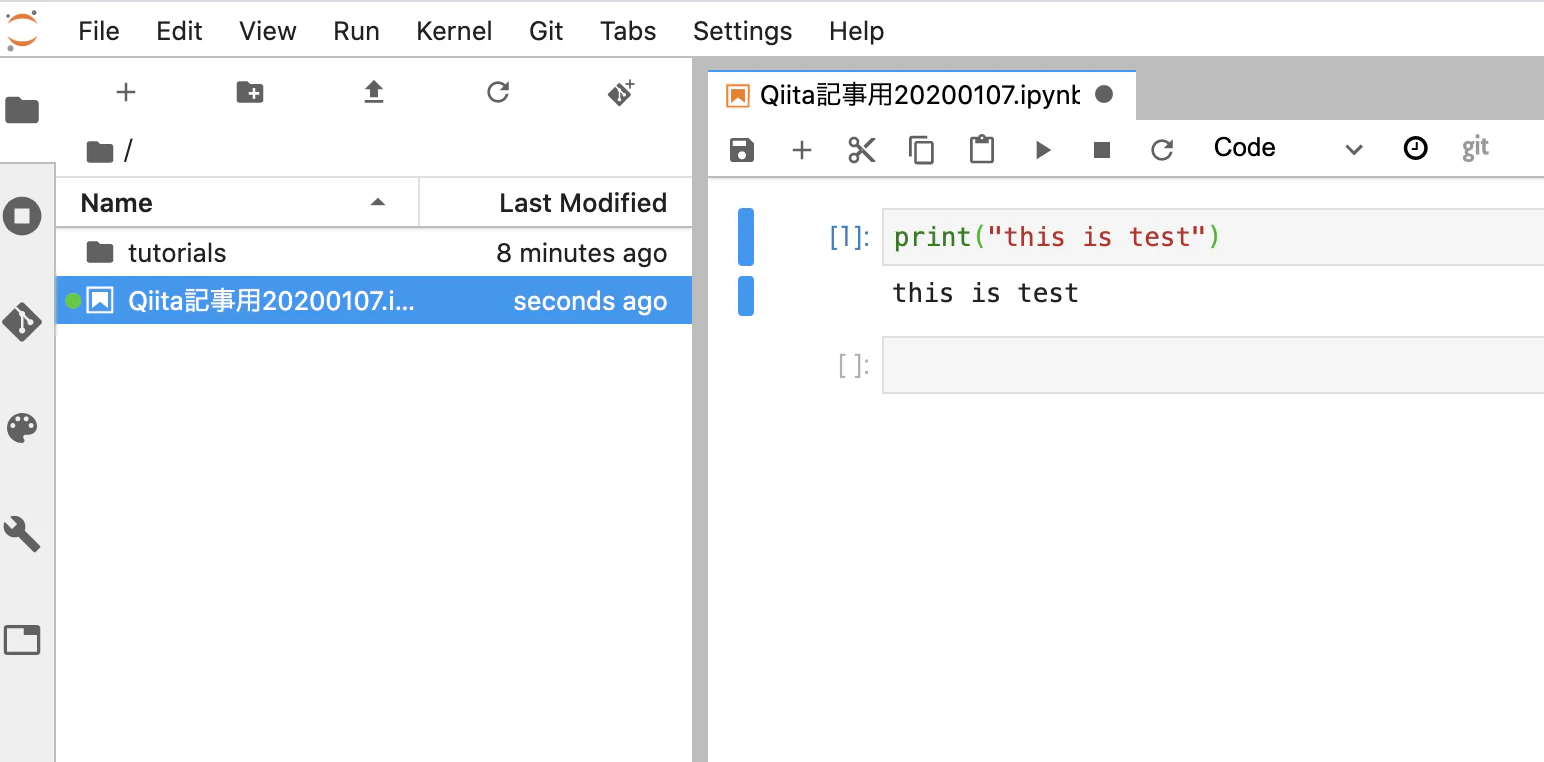This screenshot has width=1544, height=762.
Task: Run the selected cell with play icon
Action: (1043, 150)
